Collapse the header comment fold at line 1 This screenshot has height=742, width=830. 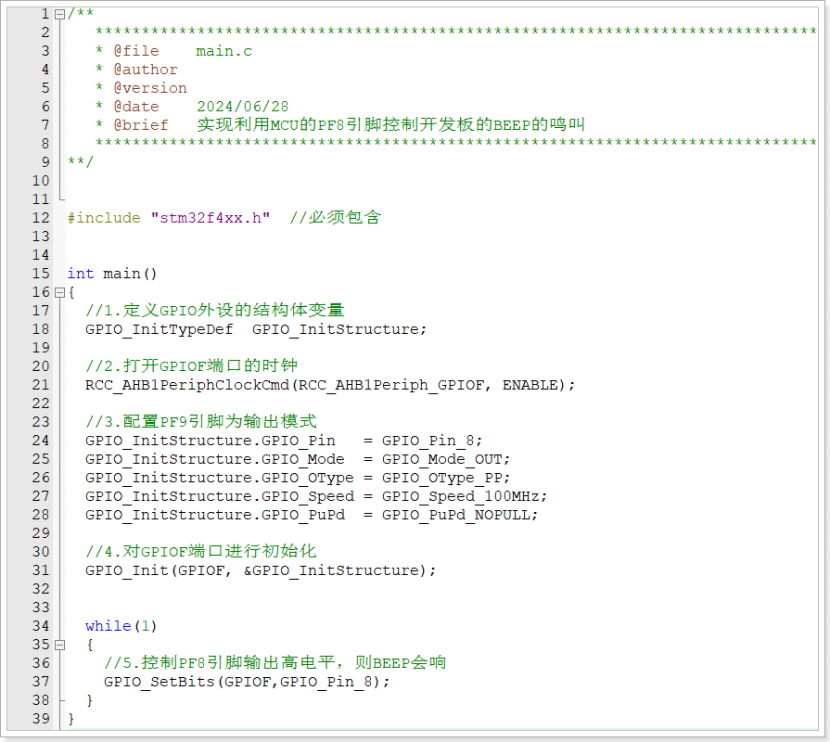(x=60, y=14)
